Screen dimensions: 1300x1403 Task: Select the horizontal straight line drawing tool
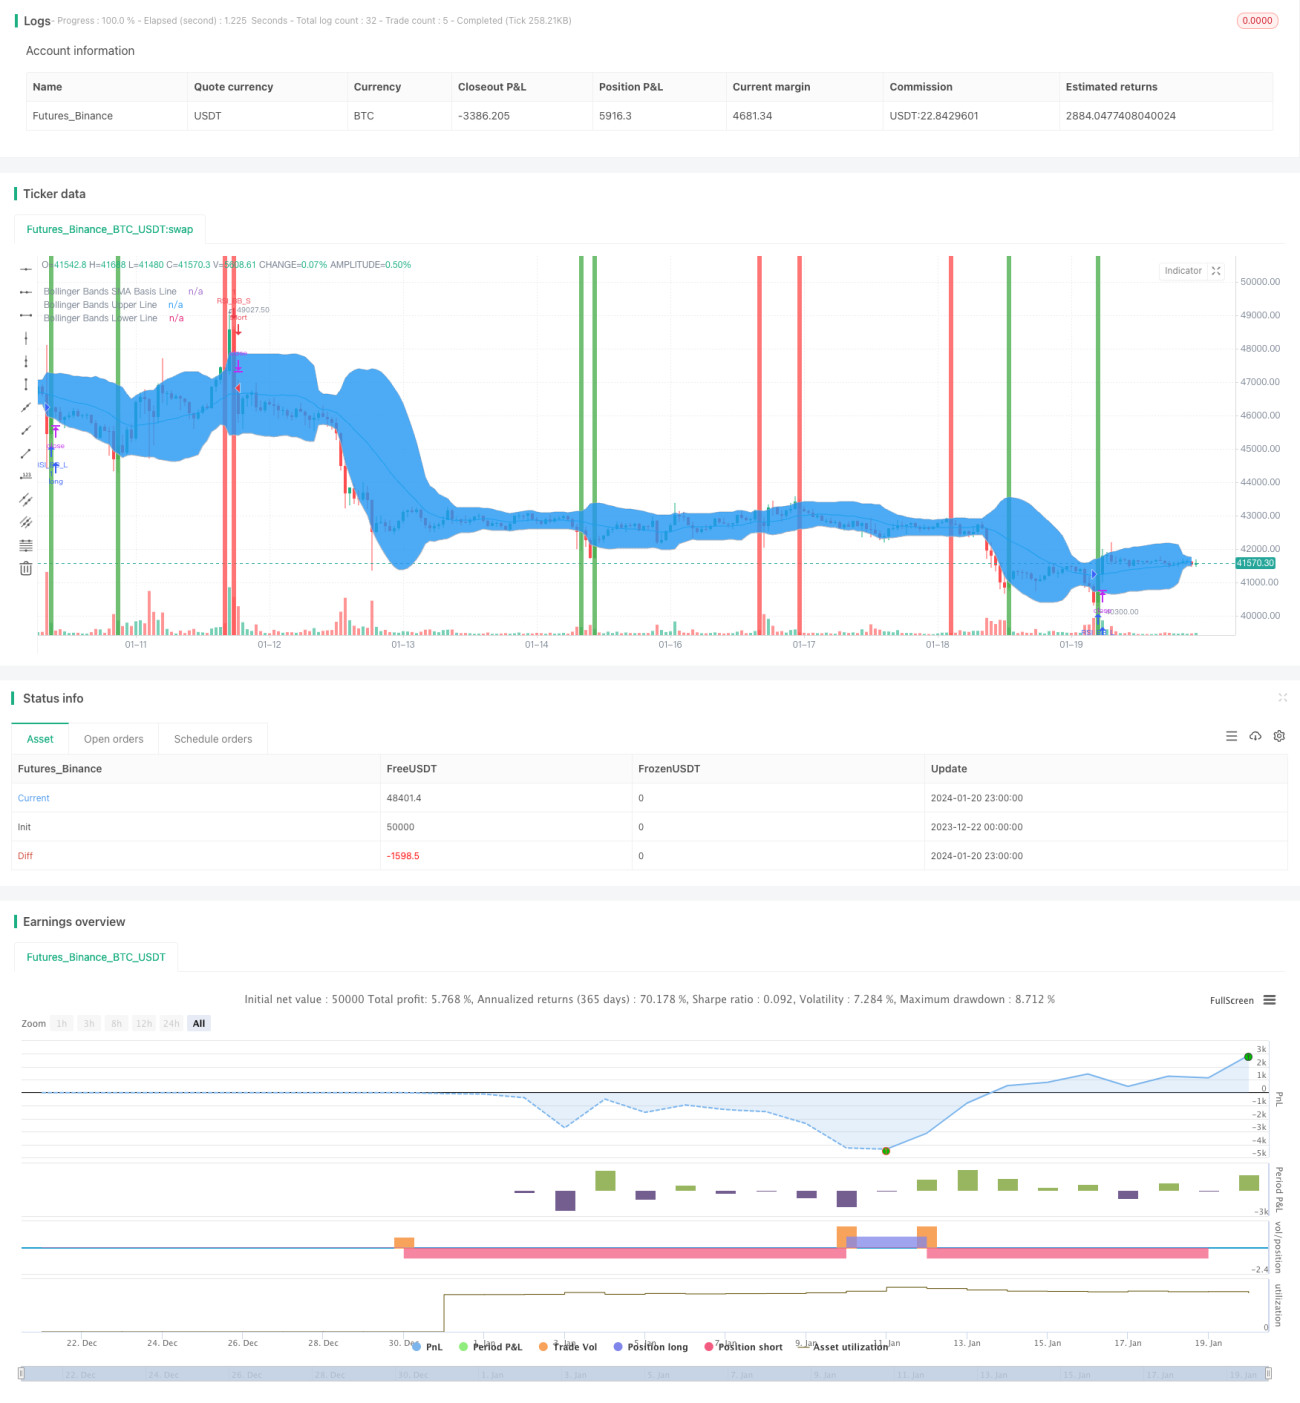pyautogui.click(x=26, y=269)
